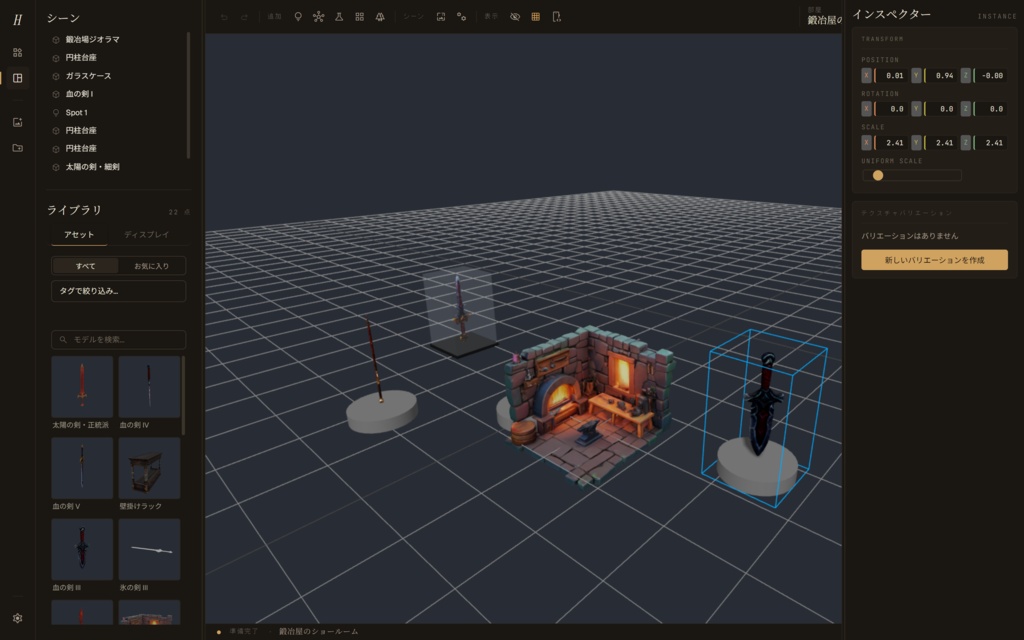This screenshot has height=640, width=1024.
Task: Click the sword in the glass case
Action: 460,307
